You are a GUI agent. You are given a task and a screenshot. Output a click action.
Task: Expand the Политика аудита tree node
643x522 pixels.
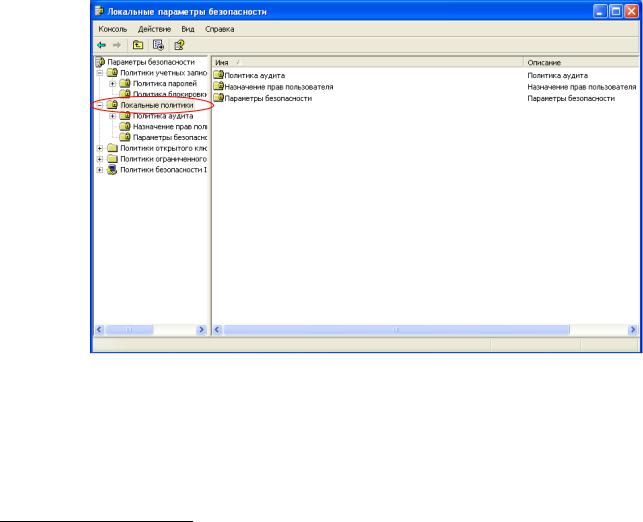tap(112, 116)
